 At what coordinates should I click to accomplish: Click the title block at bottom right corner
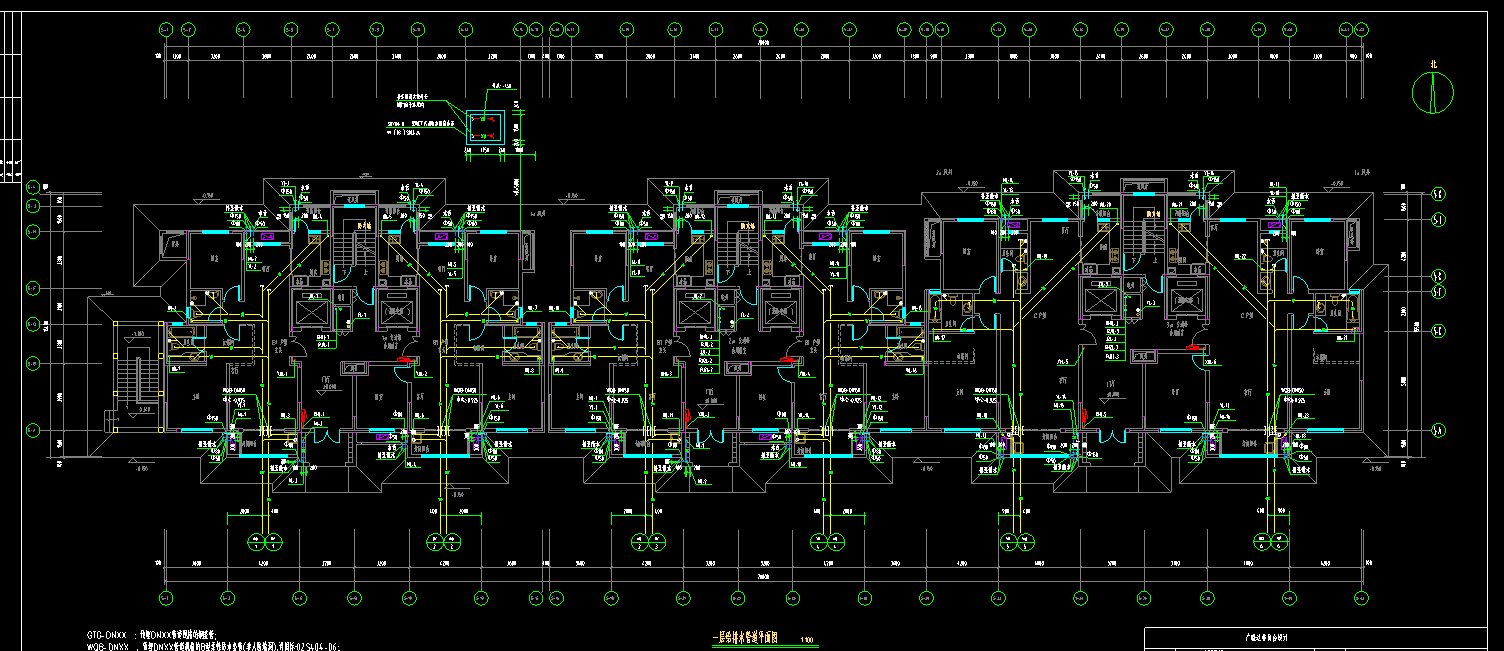(x=1320, y=639)
